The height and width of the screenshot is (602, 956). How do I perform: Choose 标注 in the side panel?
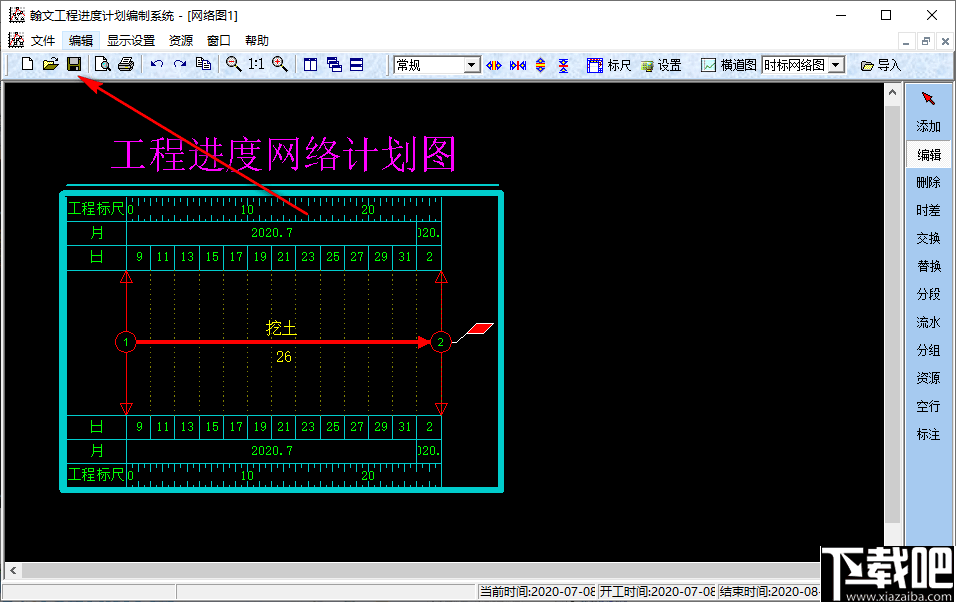click(929, 434)
